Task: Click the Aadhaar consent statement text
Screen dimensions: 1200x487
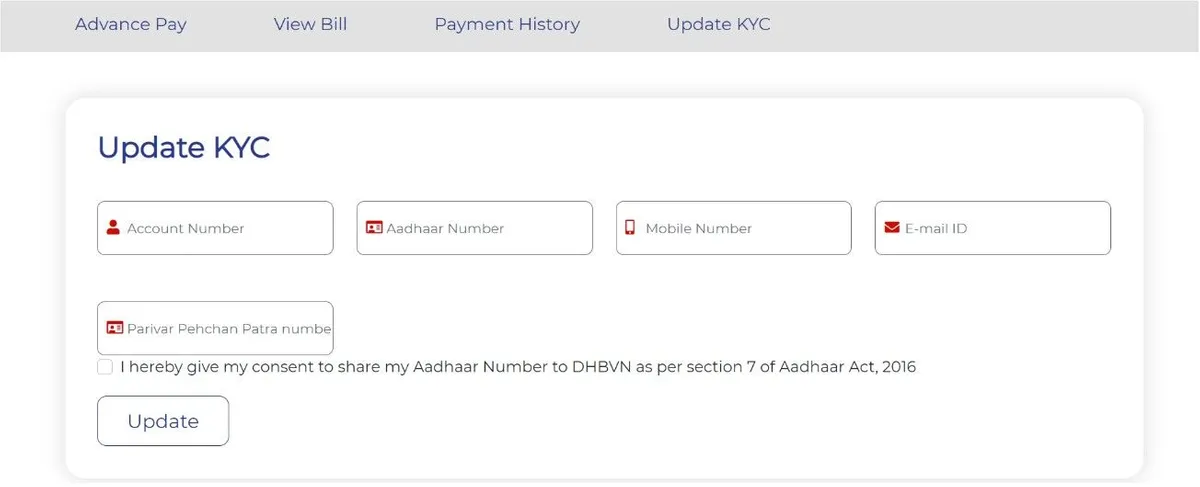Action: pyautogui.click(x=518, y=367)
